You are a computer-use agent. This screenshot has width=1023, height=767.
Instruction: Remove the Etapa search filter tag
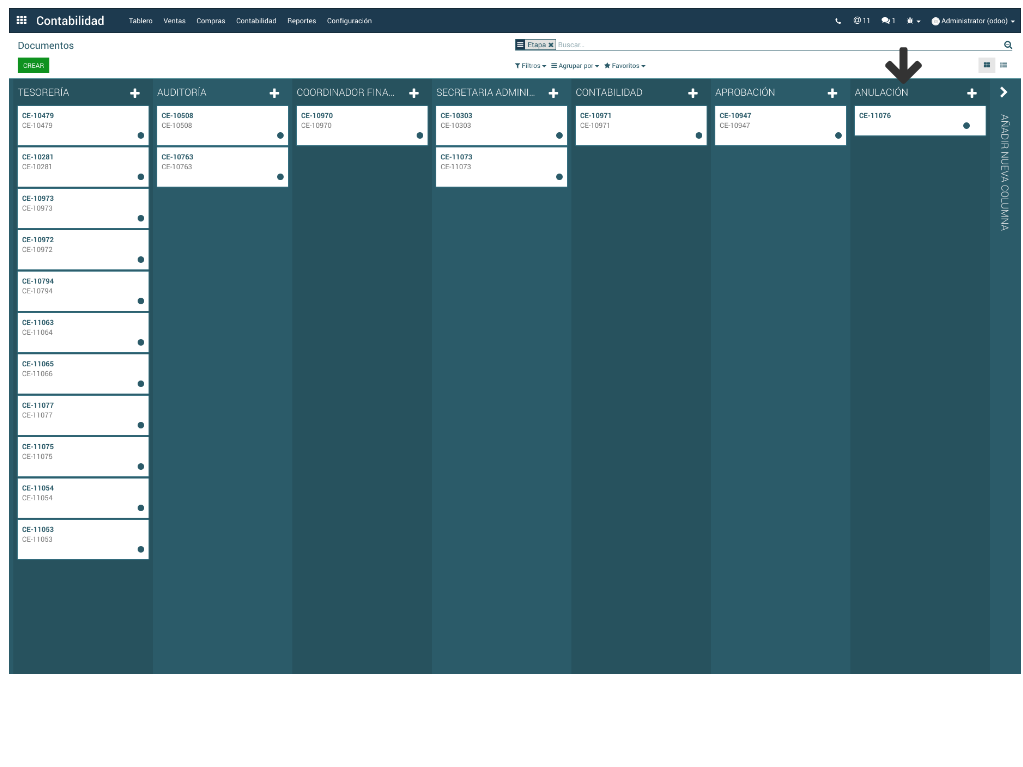550,45
